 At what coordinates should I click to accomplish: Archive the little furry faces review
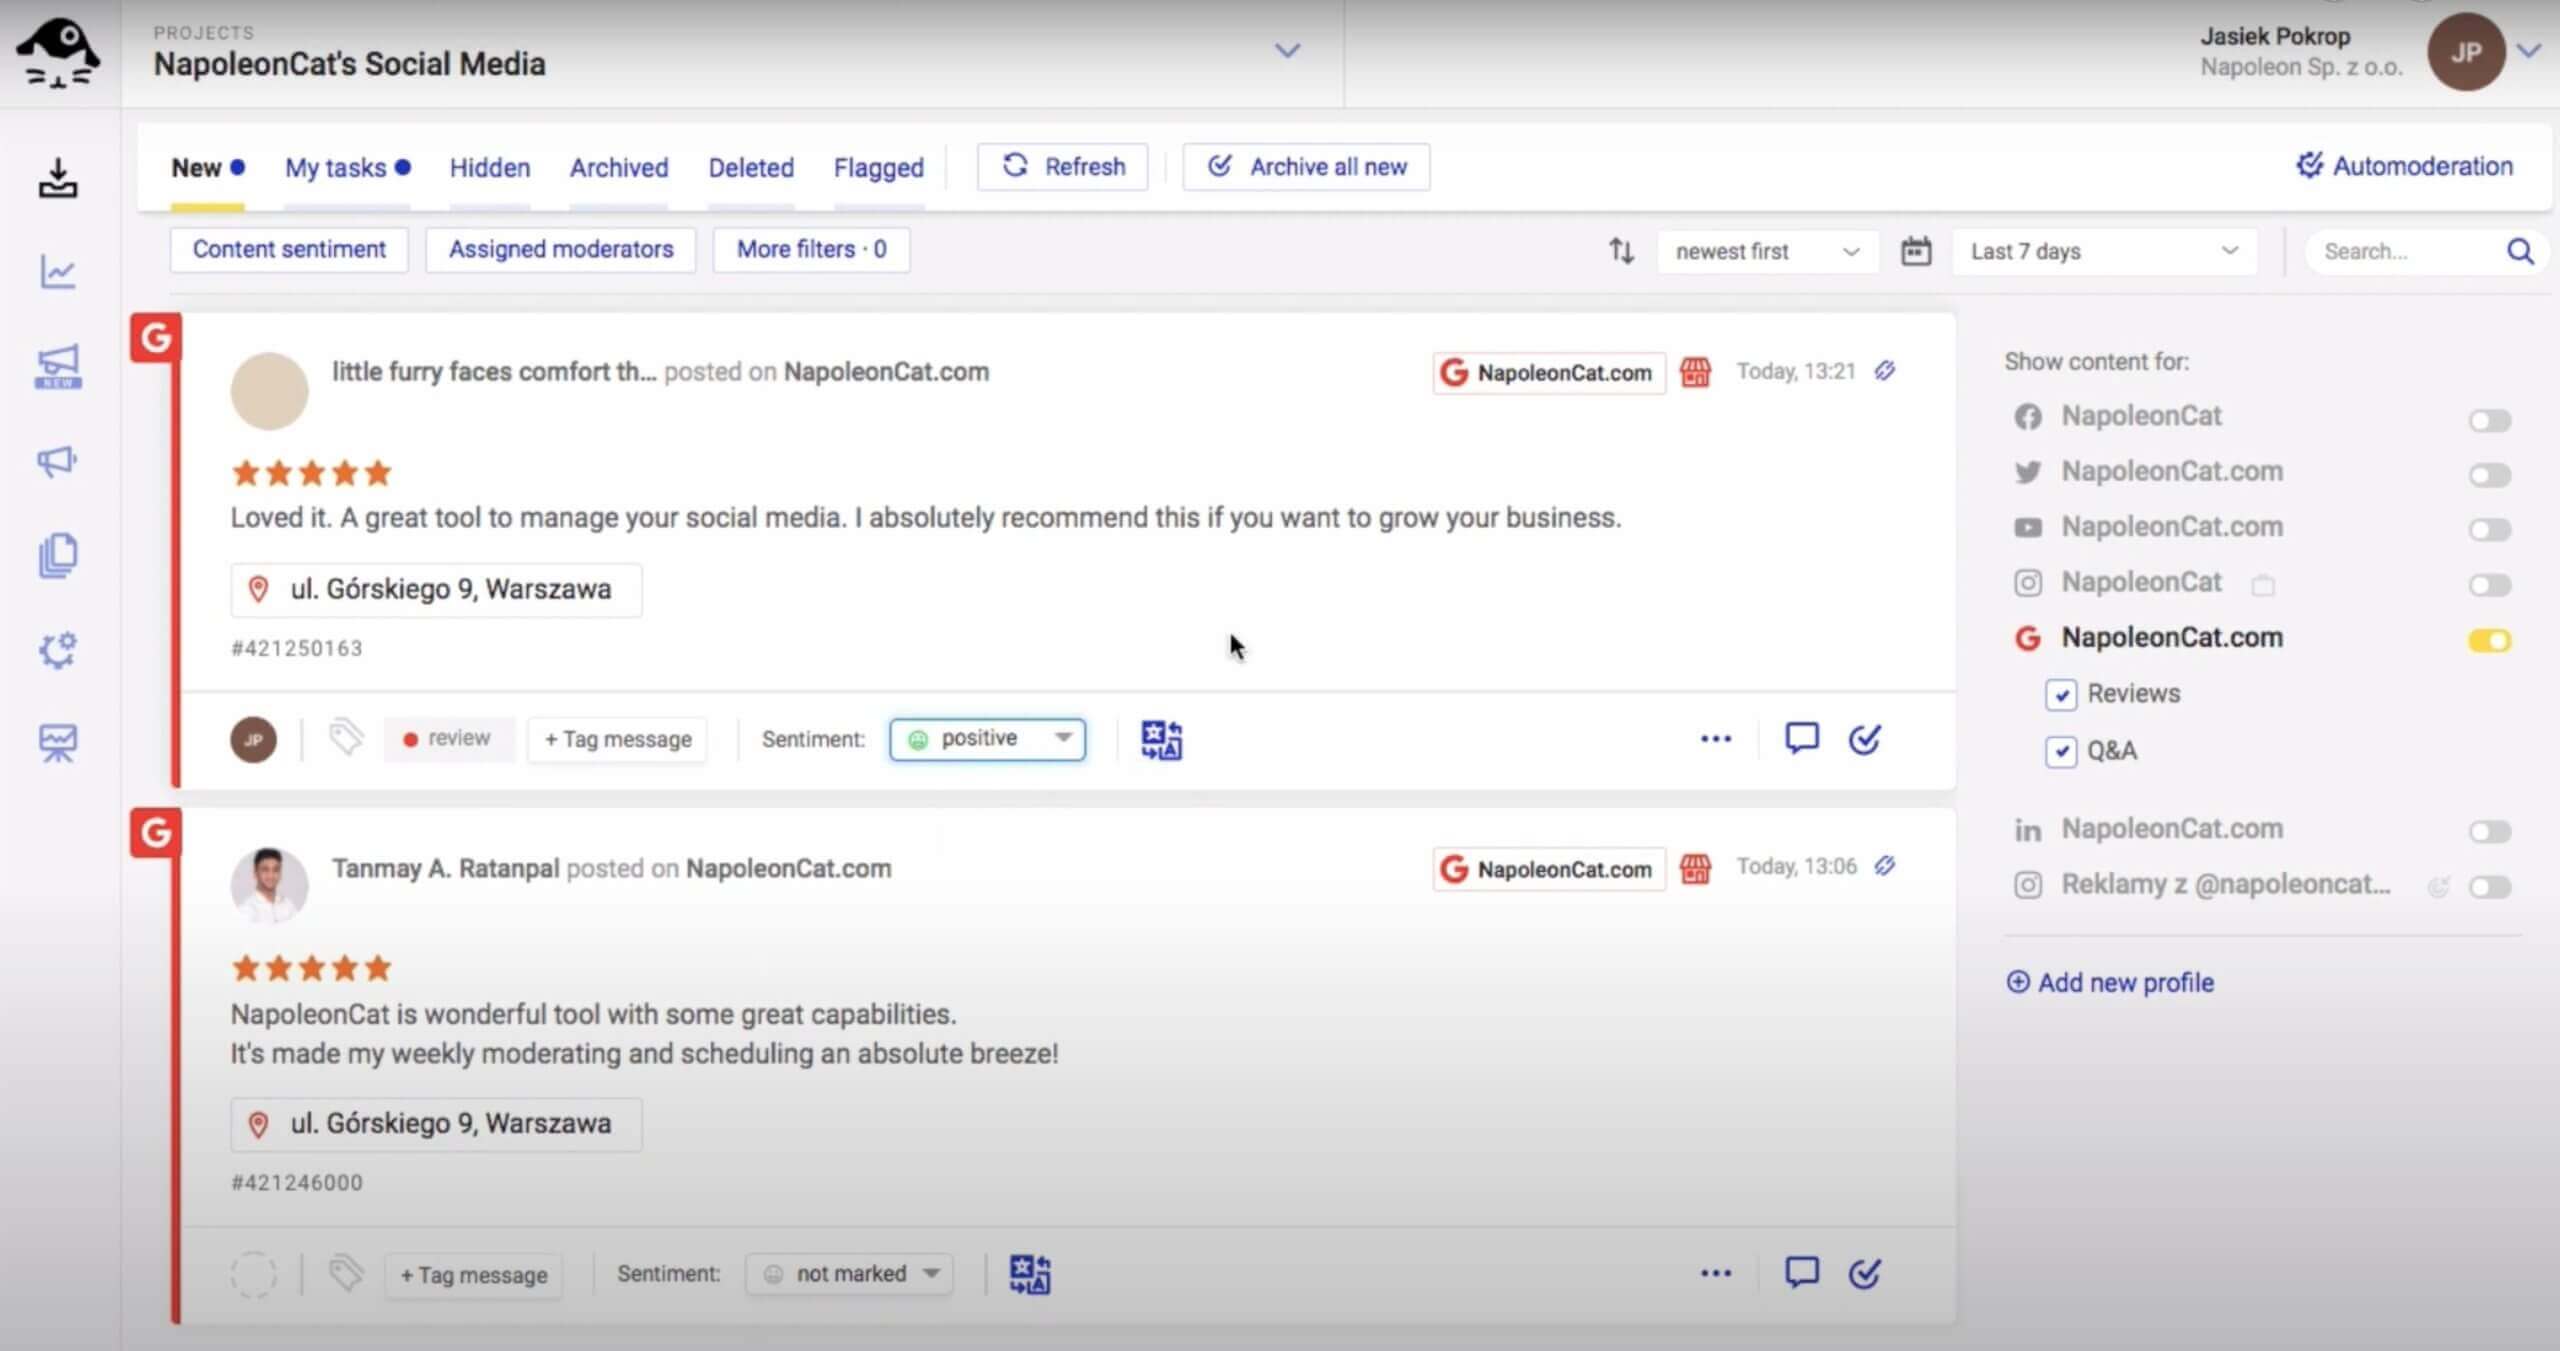(x=1864, y=739)
